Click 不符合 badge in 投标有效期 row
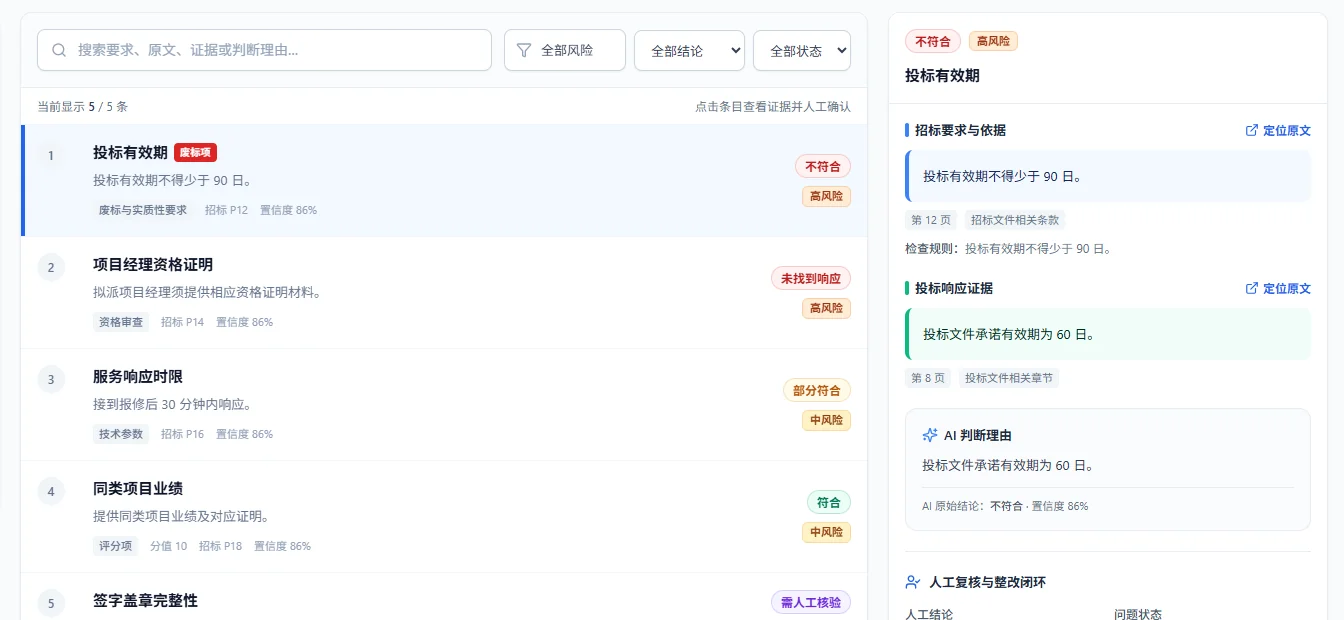1344x620 pixels. [823, 166]
